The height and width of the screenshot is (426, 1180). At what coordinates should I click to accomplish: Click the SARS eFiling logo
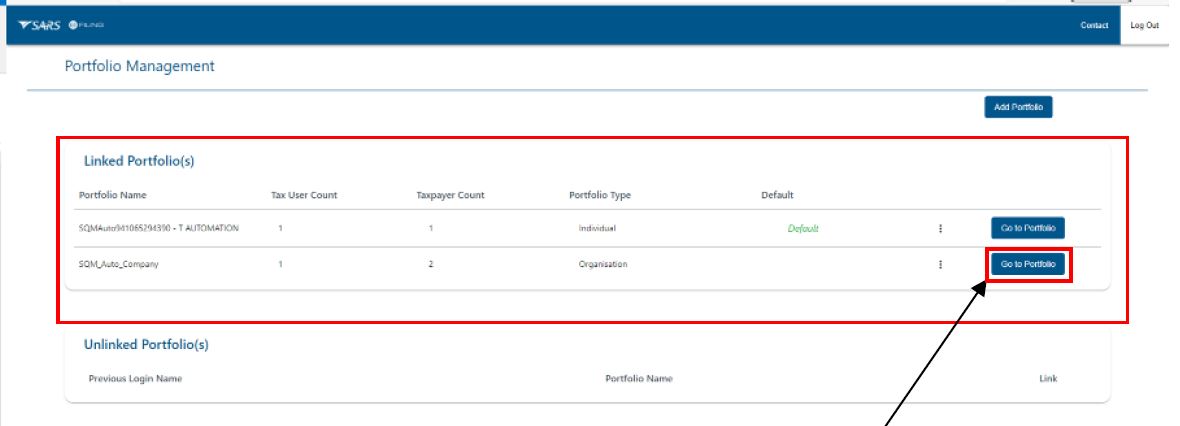pos(62,26)
